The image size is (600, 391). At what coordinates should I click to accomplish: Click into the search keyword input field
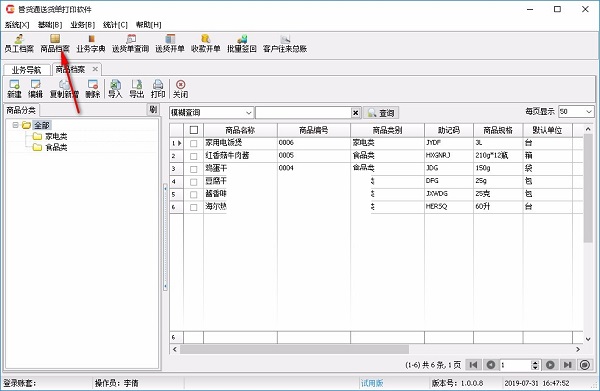(303, 112)
